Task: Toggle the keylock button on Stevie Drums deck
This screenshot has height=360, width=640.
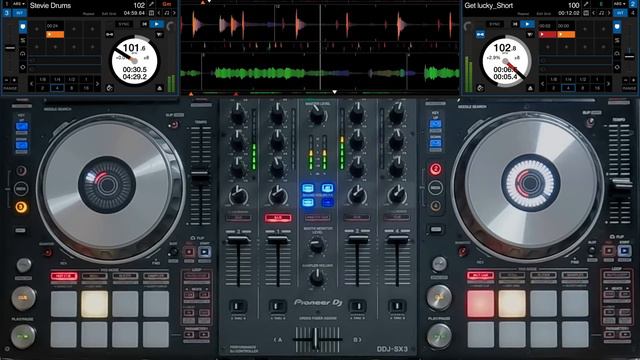Action: pyautogui.click(x=109, y=34)
